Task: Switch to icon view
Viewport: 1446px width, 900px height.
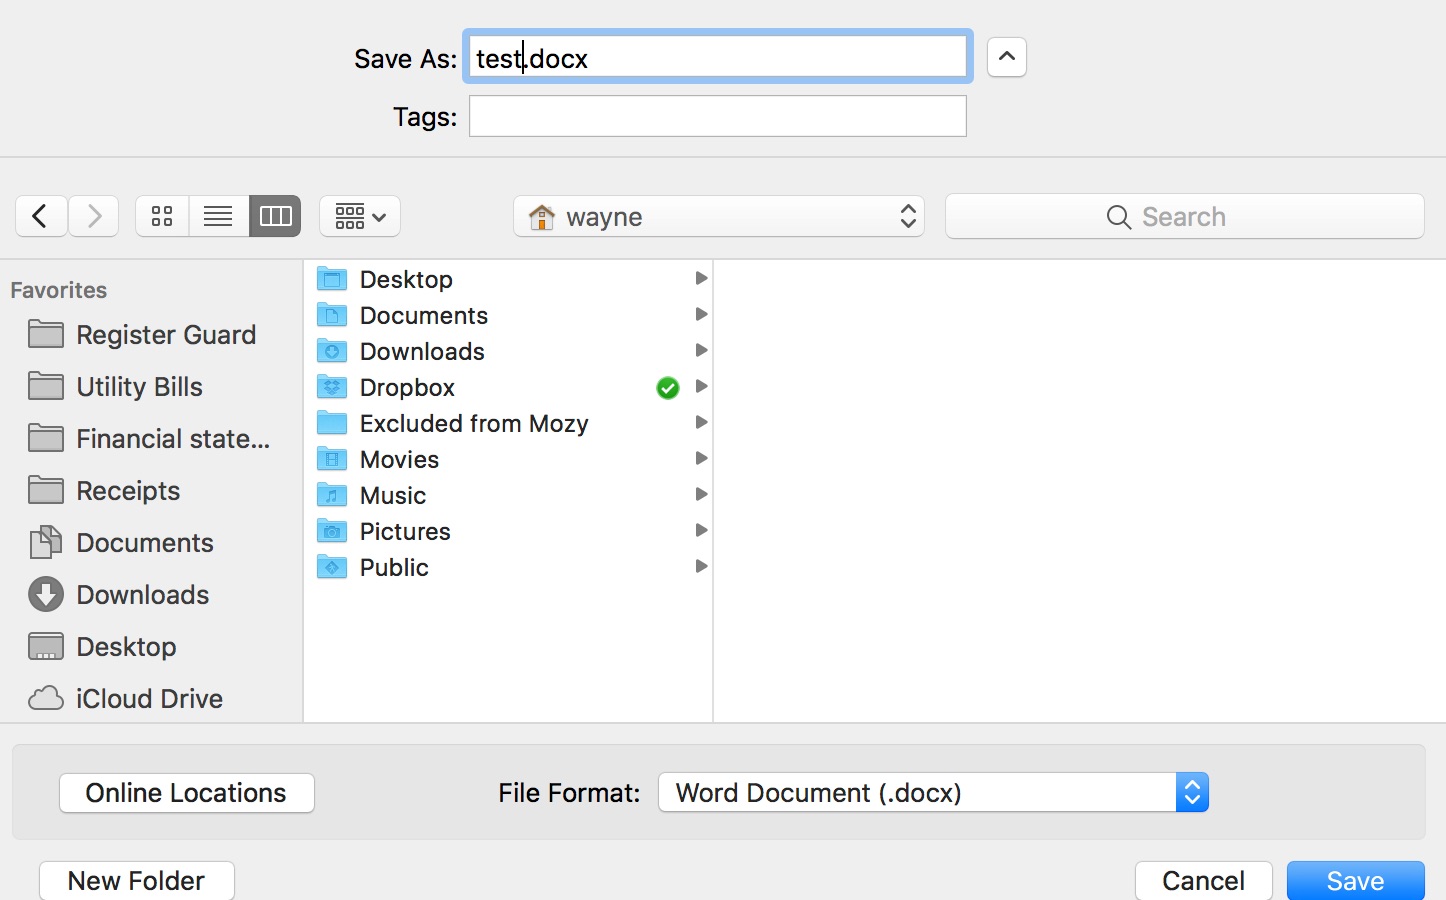Action: [162, 216]
